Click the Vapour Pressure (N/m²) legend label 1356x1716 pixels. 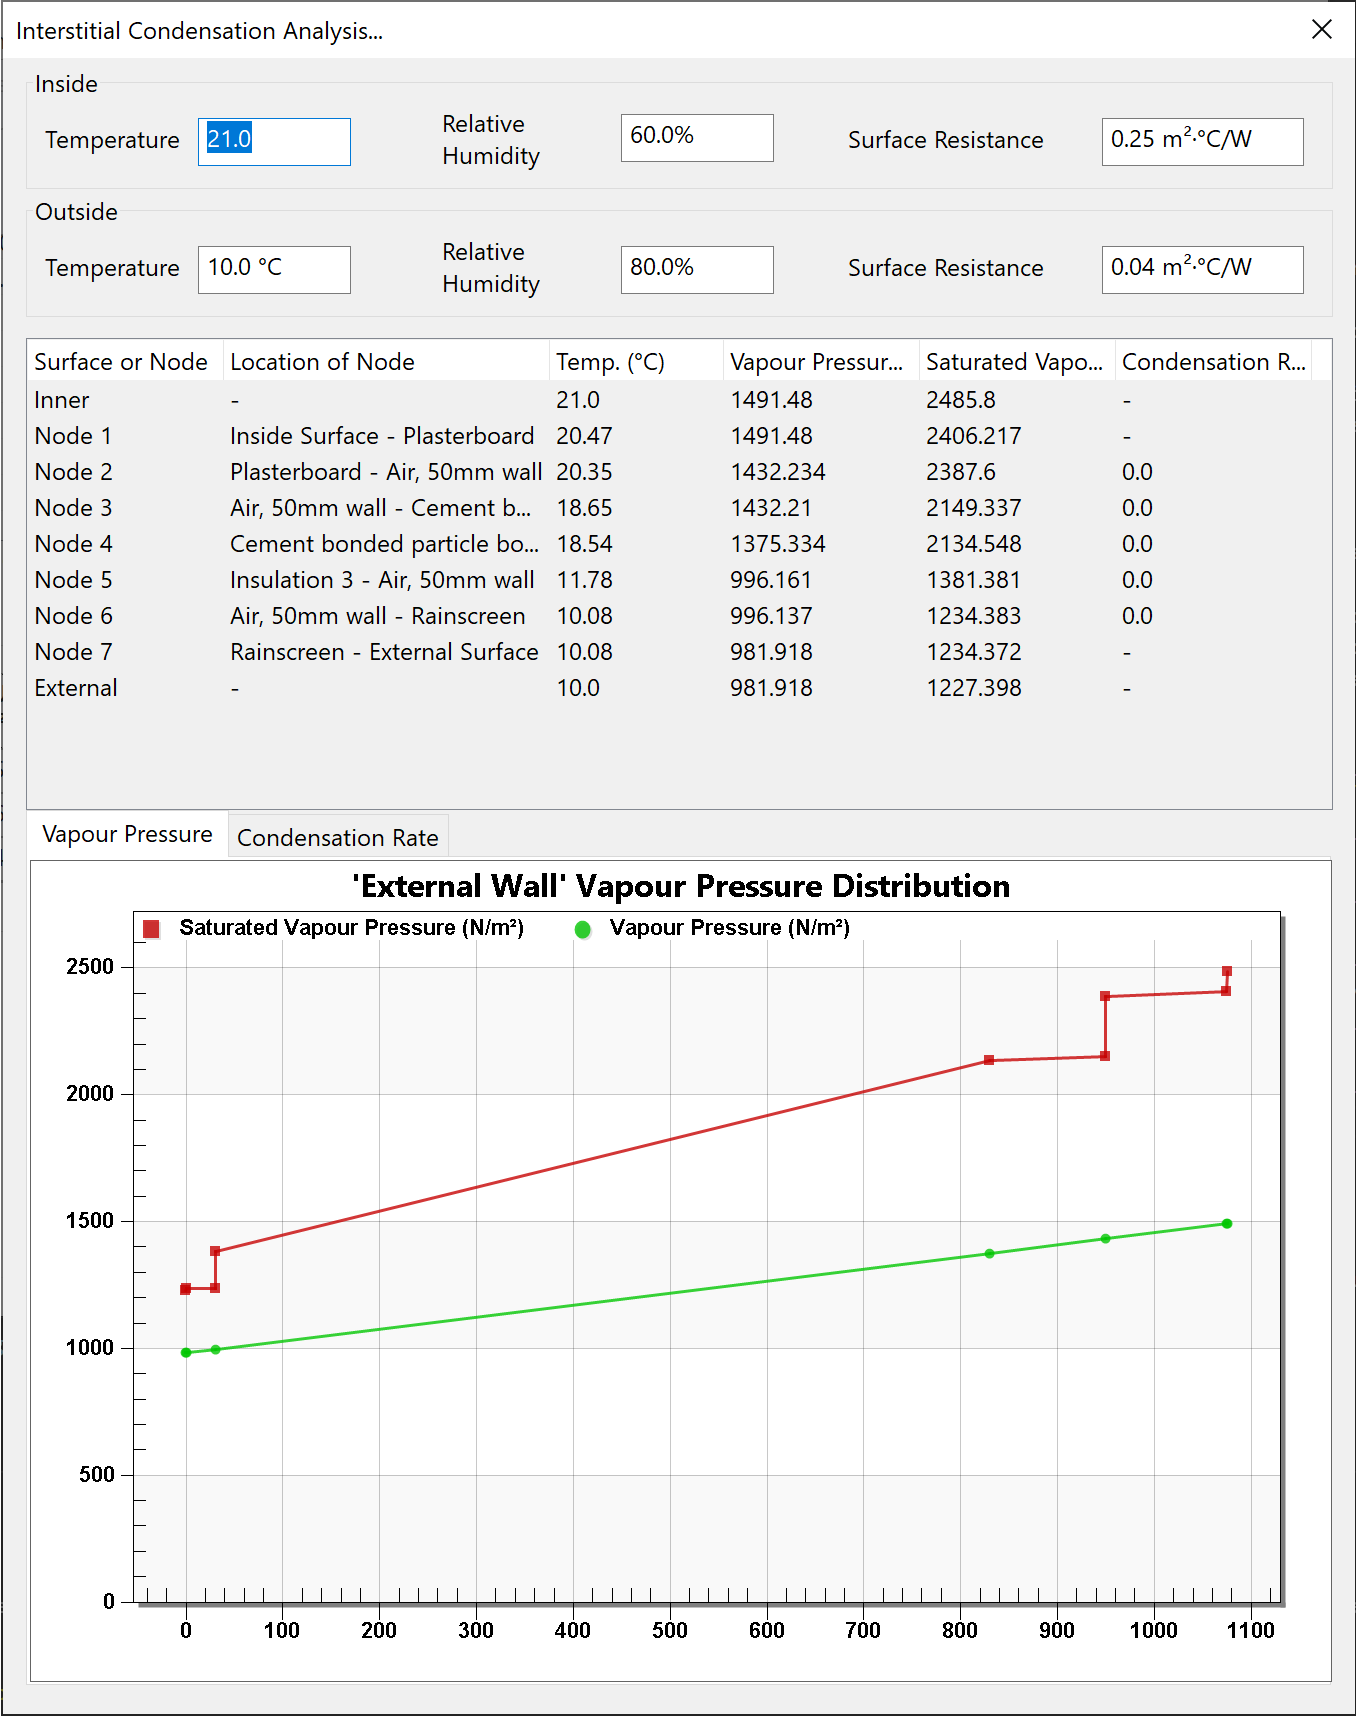(730, 928)
